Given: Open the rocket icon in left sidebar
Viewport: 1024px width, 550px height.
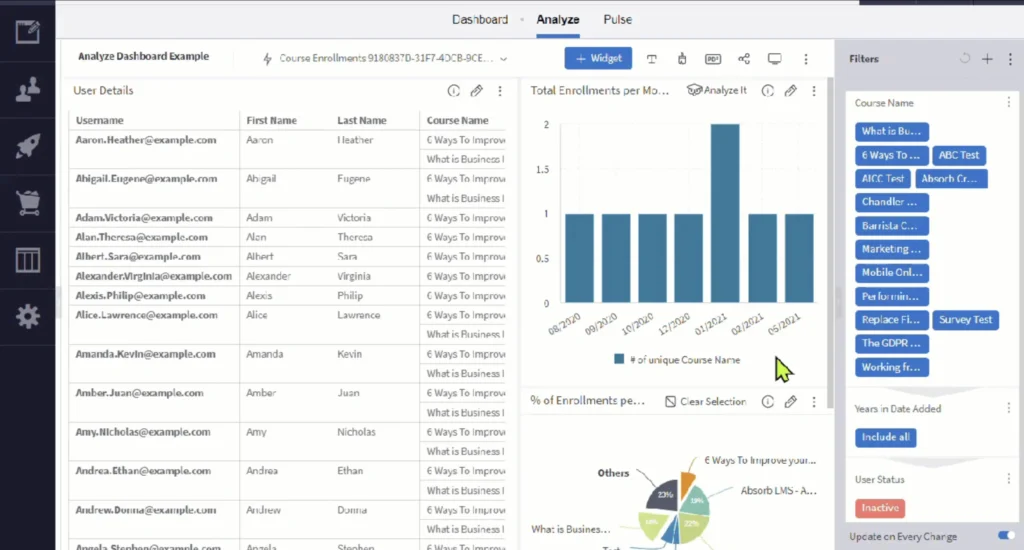Looking at the screenshot, I should [x=27, y=147].
